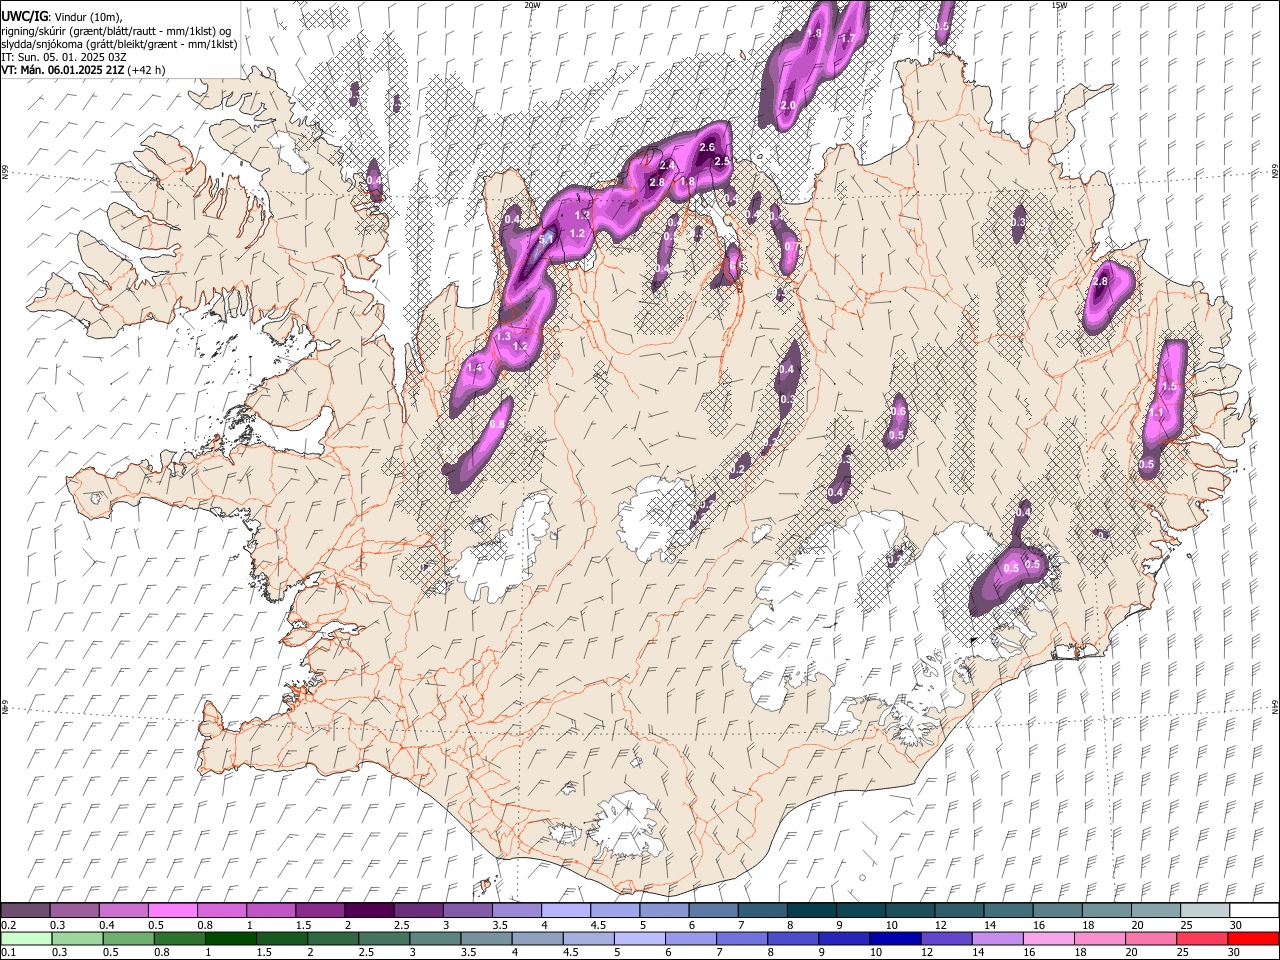The width and height of the screenshot is (1280, 960).
Task: Select the 0.8 precipitation label on the map
Action: [x=497, y=425]
